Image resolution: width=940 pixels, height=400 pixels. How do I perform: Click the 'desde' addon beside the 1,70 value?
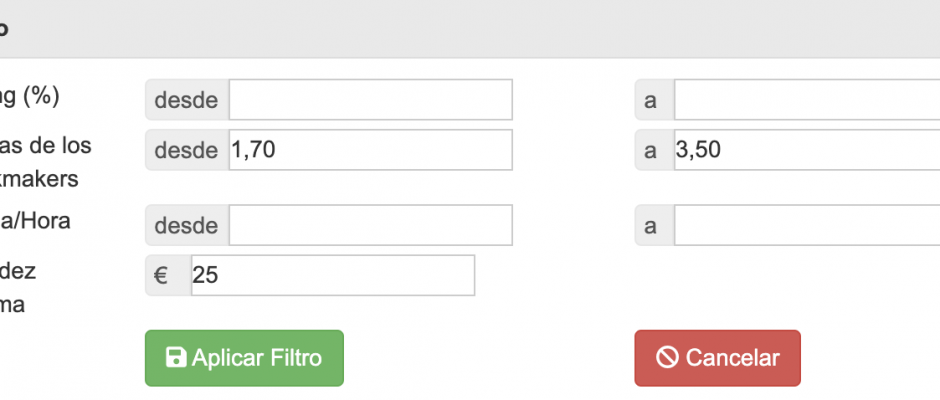pos(187,150)
